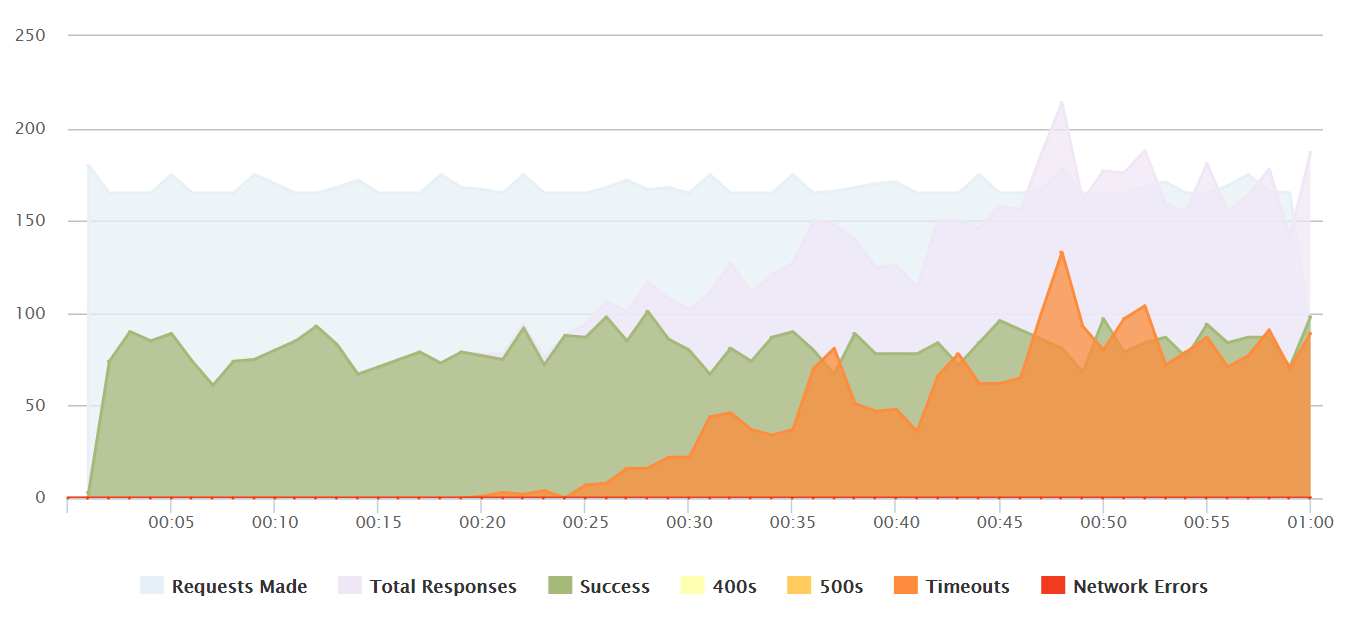Click the 250 y-axis value label
The image size is (1349, 641).
point(31,36)
